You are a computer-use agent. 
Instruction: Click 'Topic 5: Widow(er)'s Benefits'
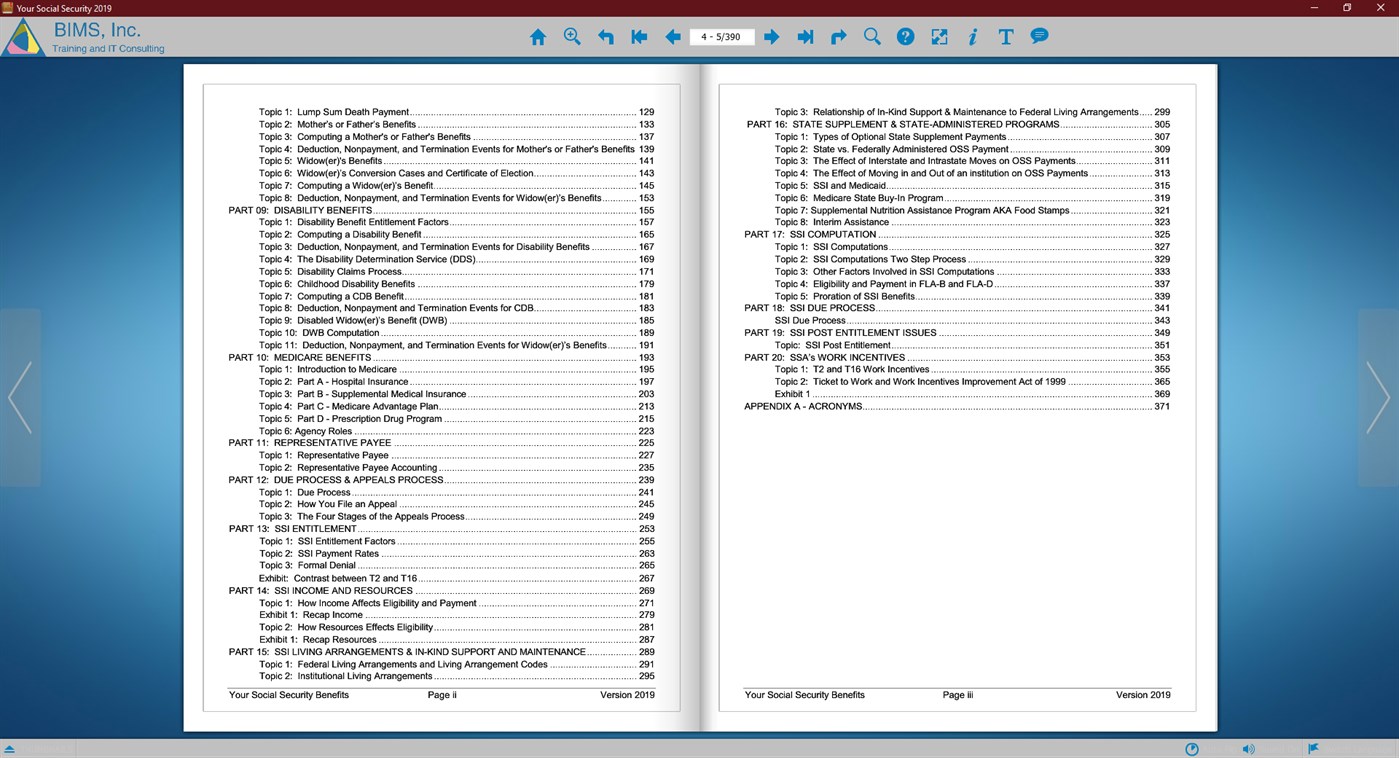pos(456,161)
